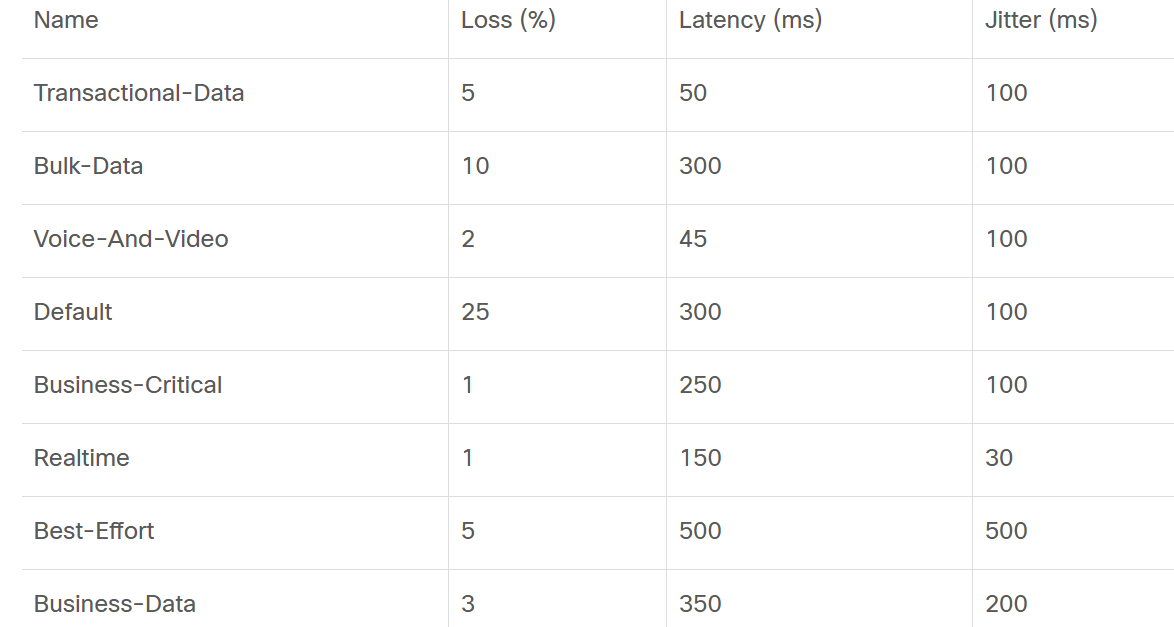Image resolution: width=1174 pixels, height=627 pixels.
Task: Click Realtime's jitter value 30
Action: click(x=999, y=458)
